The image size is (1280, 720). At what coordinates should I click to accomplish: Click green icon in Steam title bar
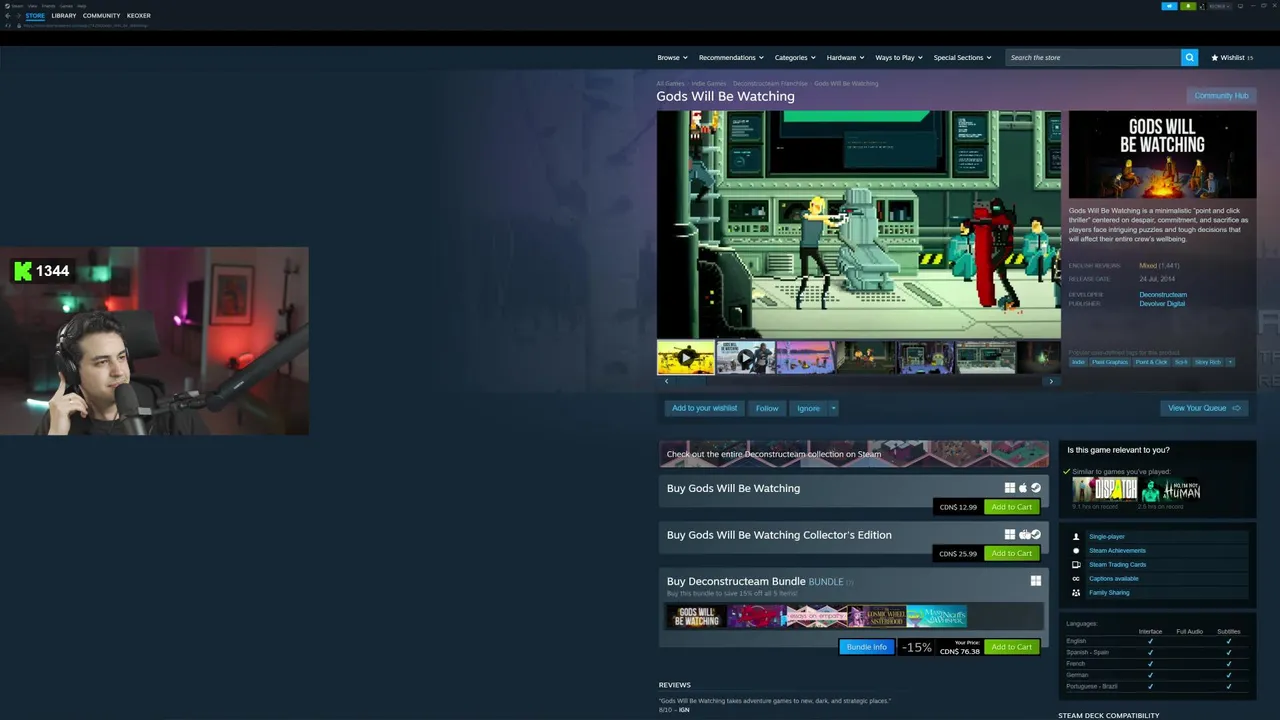1188,6
